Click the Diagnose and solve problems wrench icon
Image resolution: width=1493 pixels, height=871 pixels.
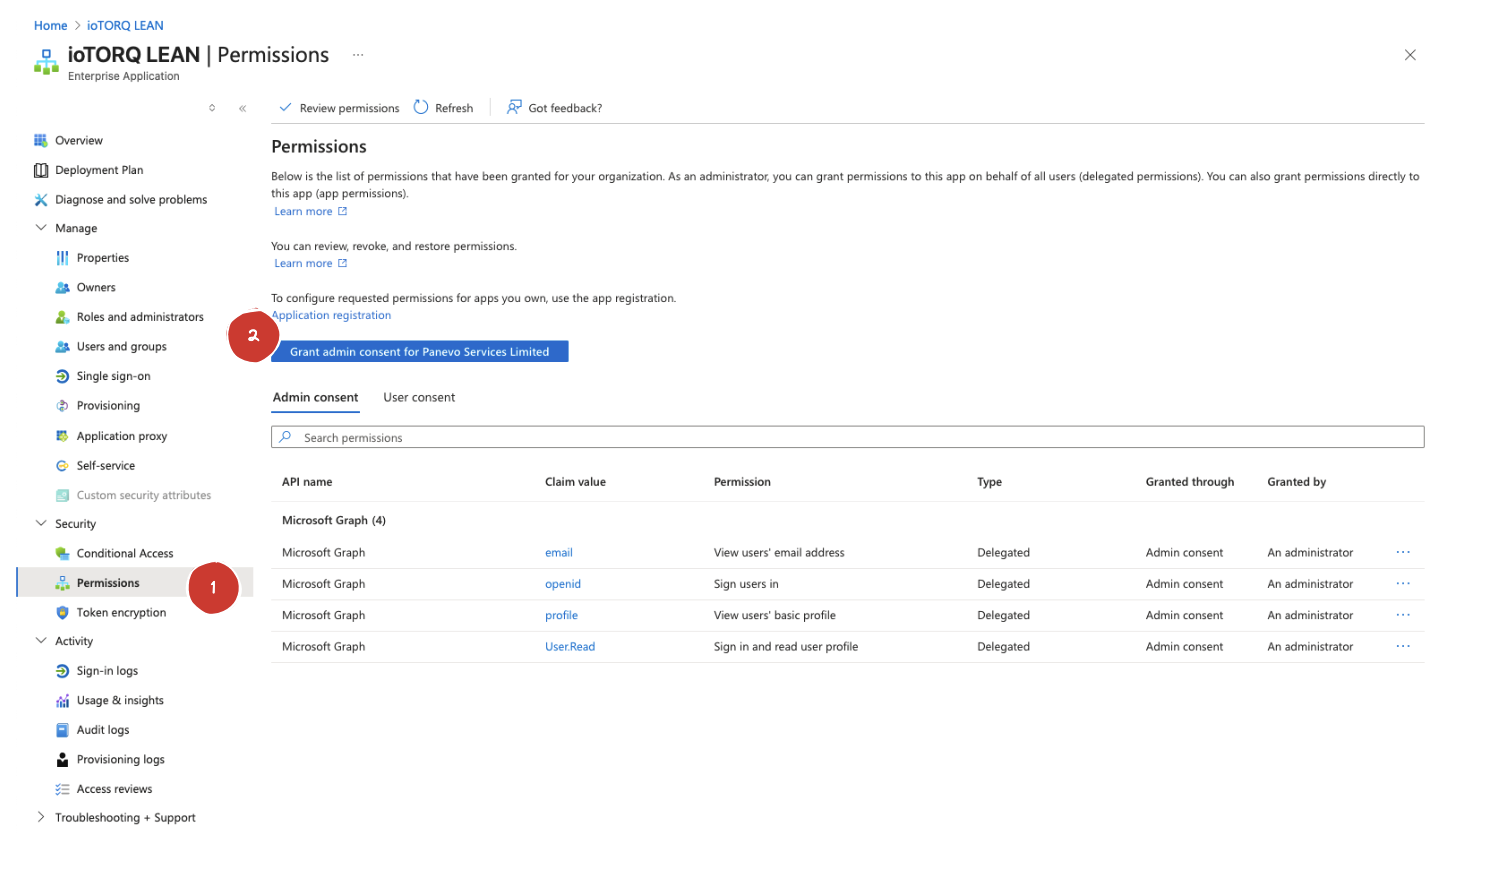(41, 199)
